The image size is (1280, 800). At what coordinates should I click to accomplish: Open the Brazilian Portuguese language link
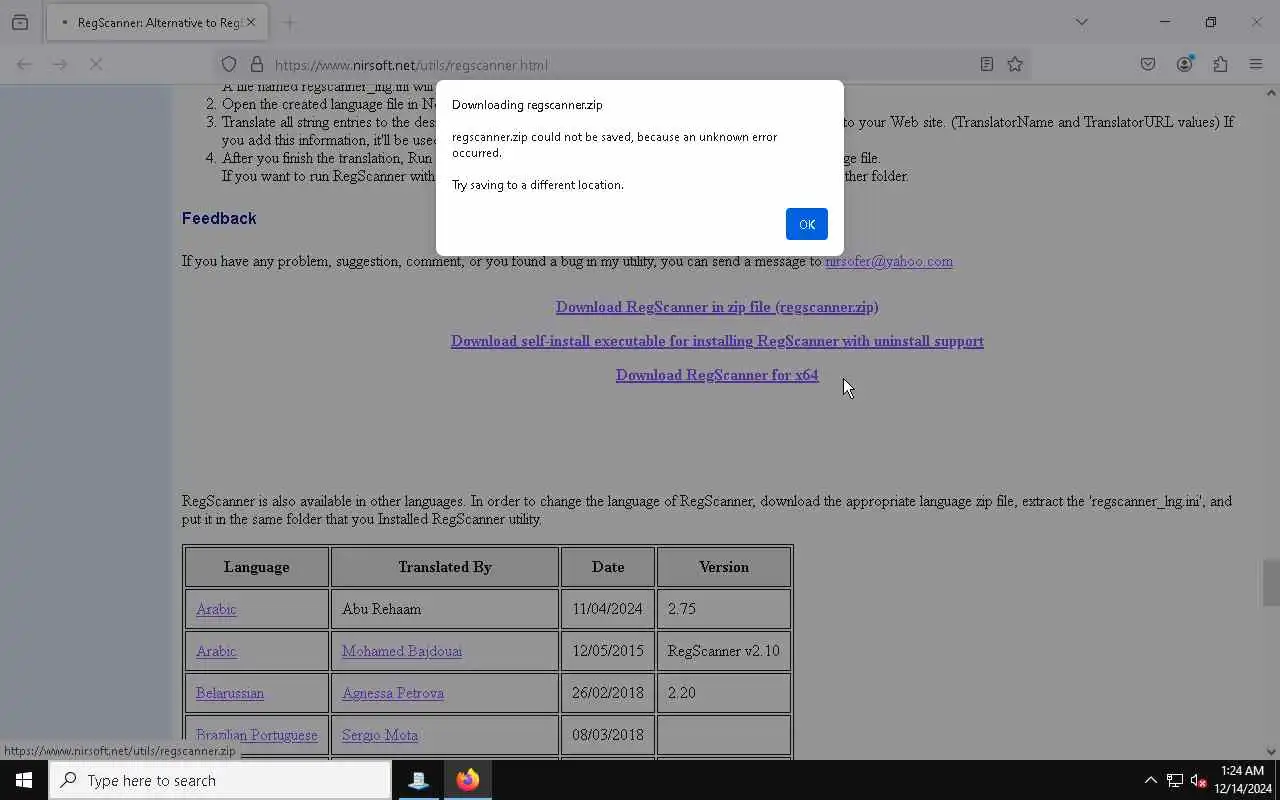pos(257,735)
